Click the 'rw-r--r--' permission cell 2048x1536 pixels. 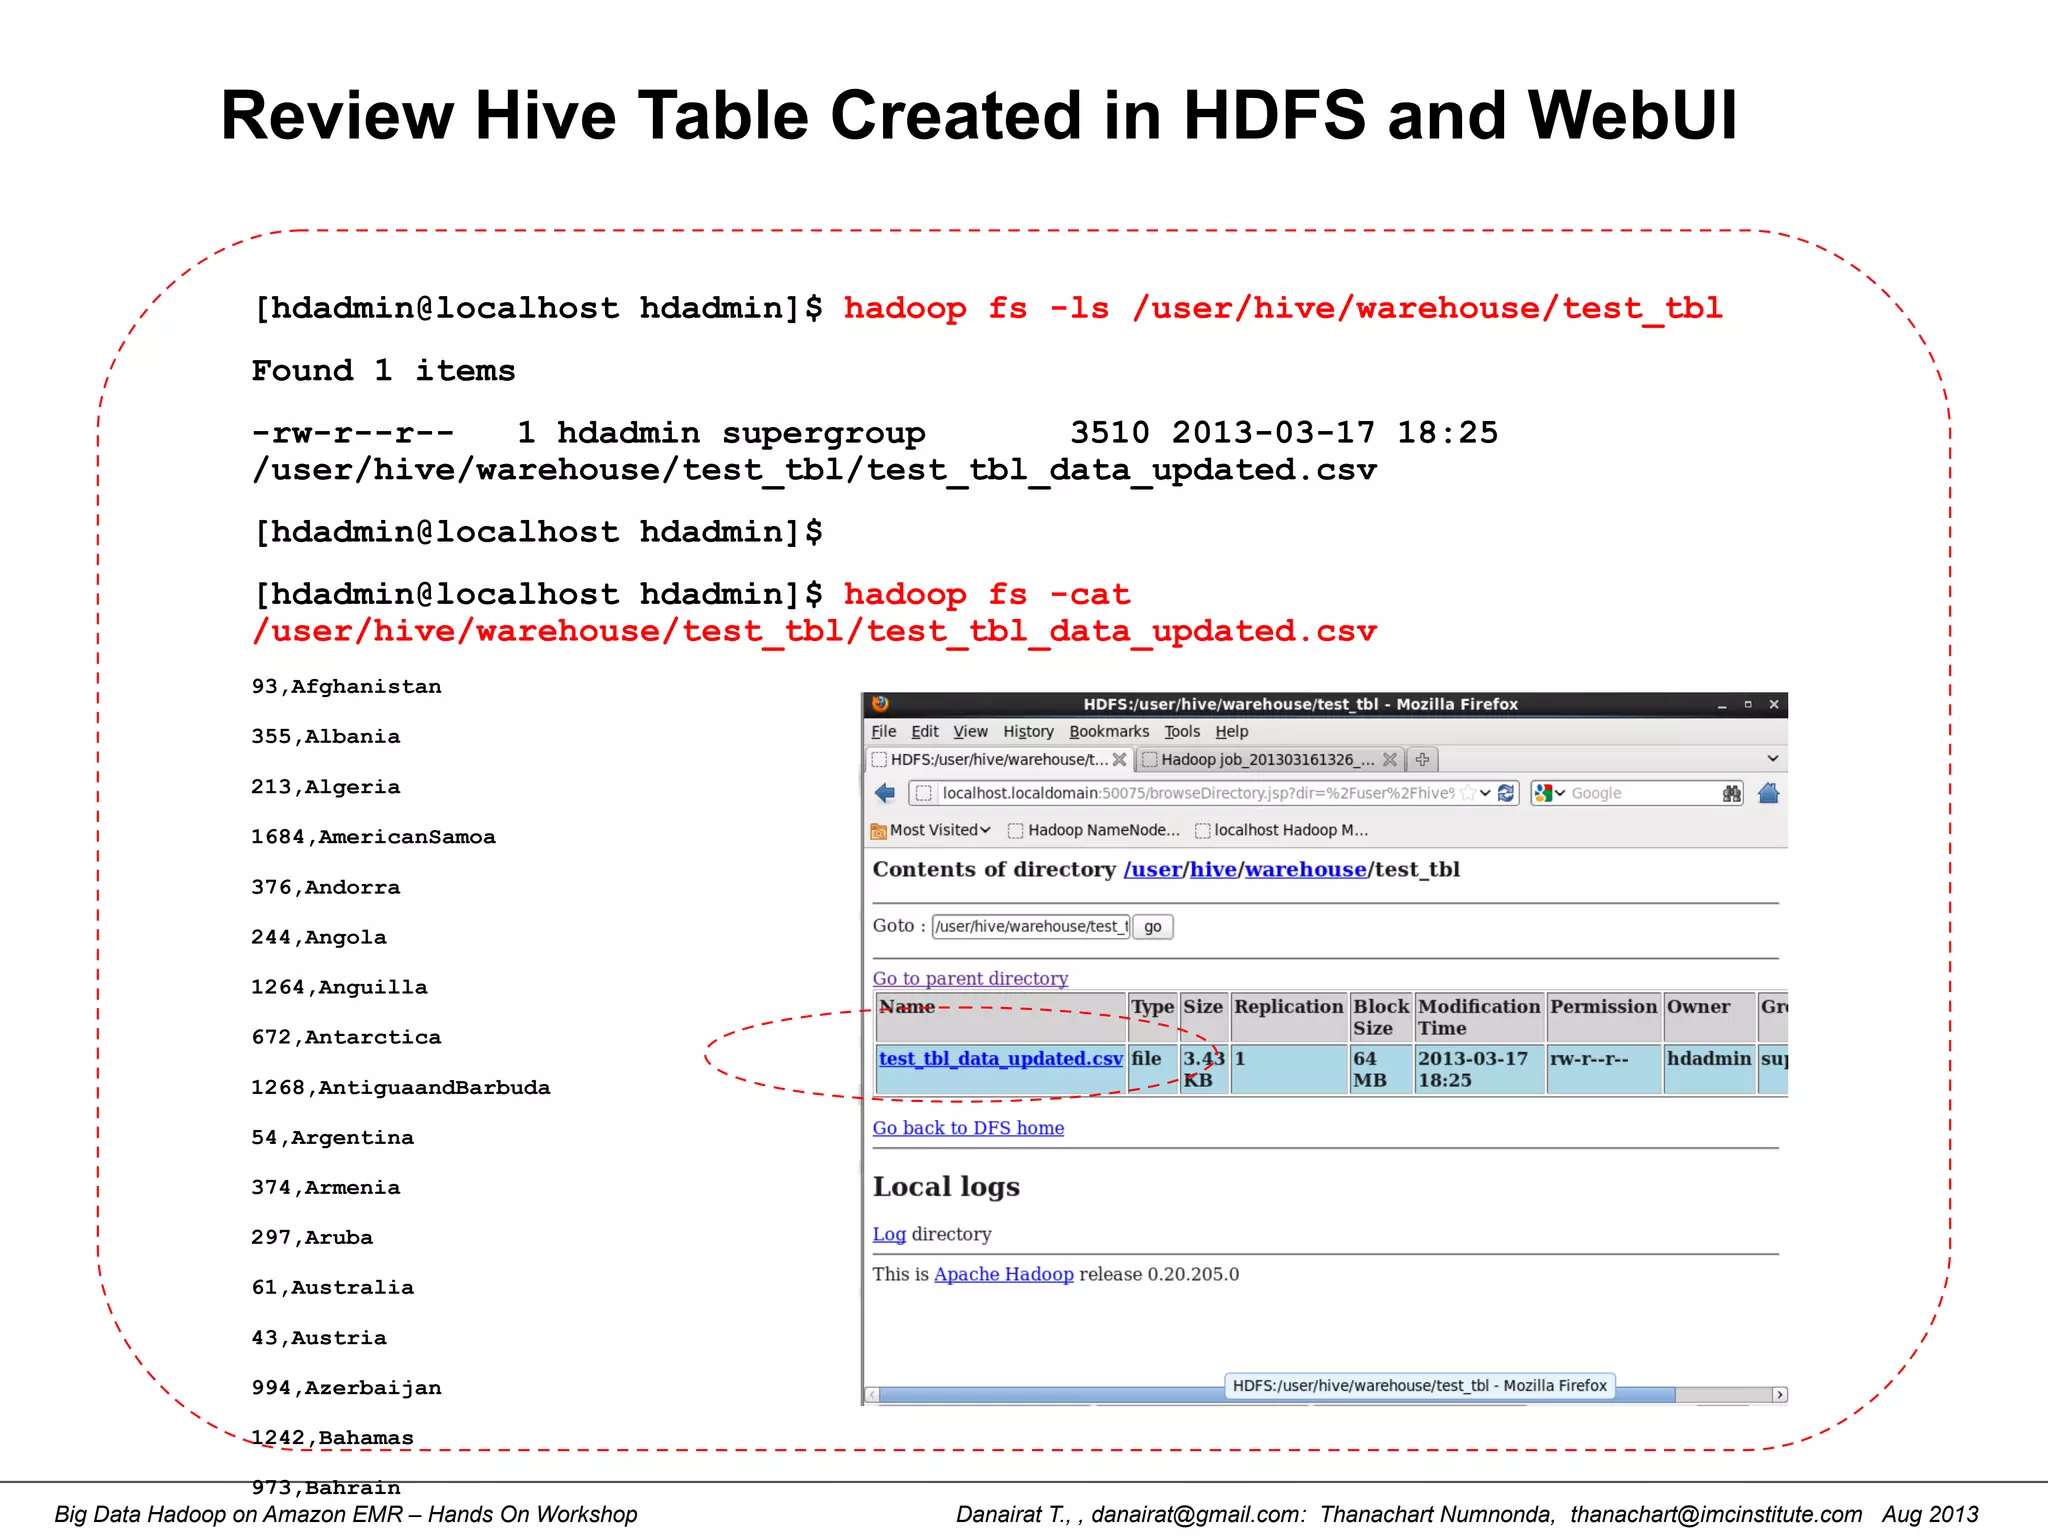[x=1603, y=1069]
